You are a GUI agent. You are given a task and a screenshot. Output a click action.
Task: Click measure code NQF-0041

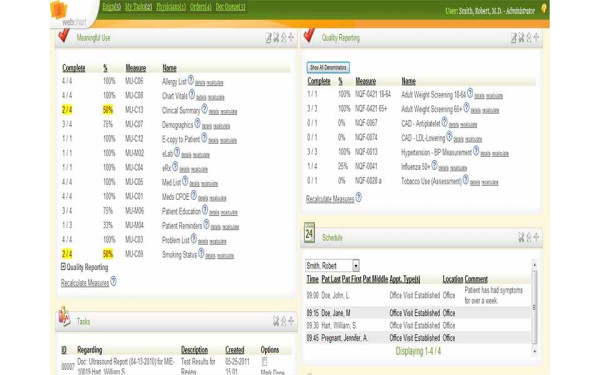pos(366,166)
